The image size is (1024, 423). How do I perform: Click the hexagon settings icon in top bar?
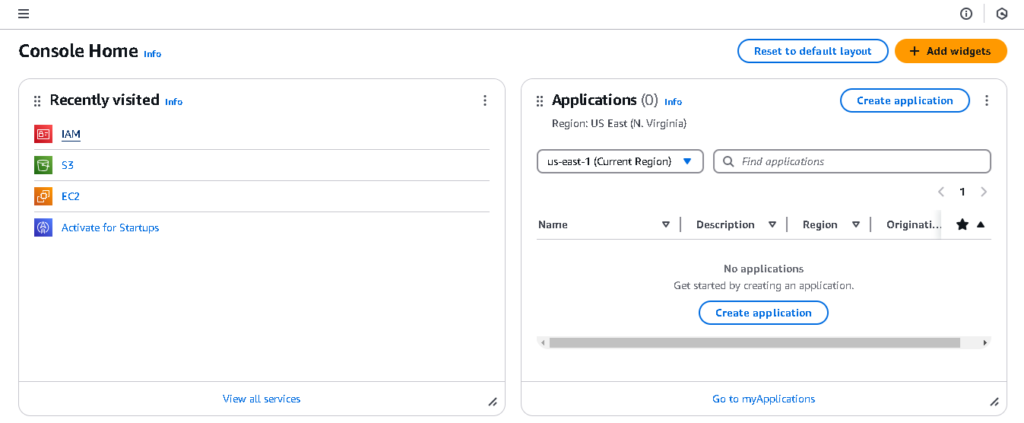tap(1002, 14)
